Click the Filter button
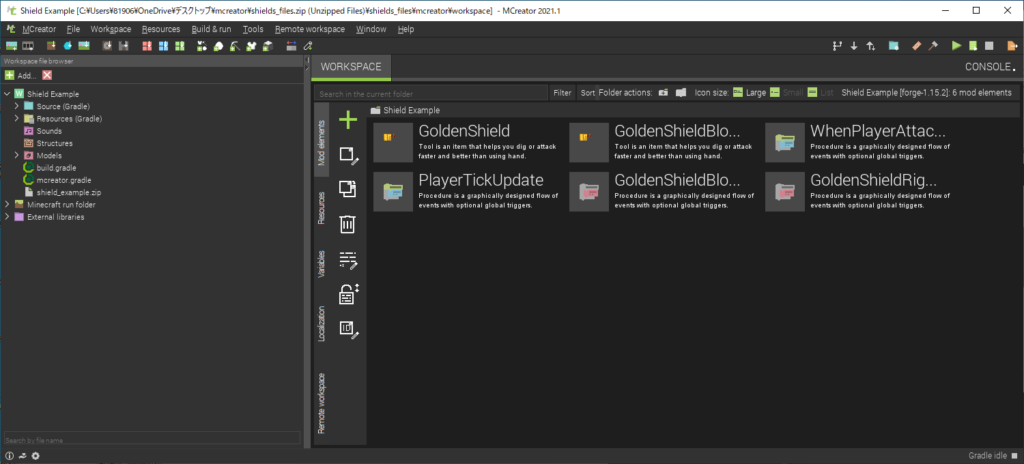The width and height of the screenshot is (1024, 464). [x=562, y=93]
